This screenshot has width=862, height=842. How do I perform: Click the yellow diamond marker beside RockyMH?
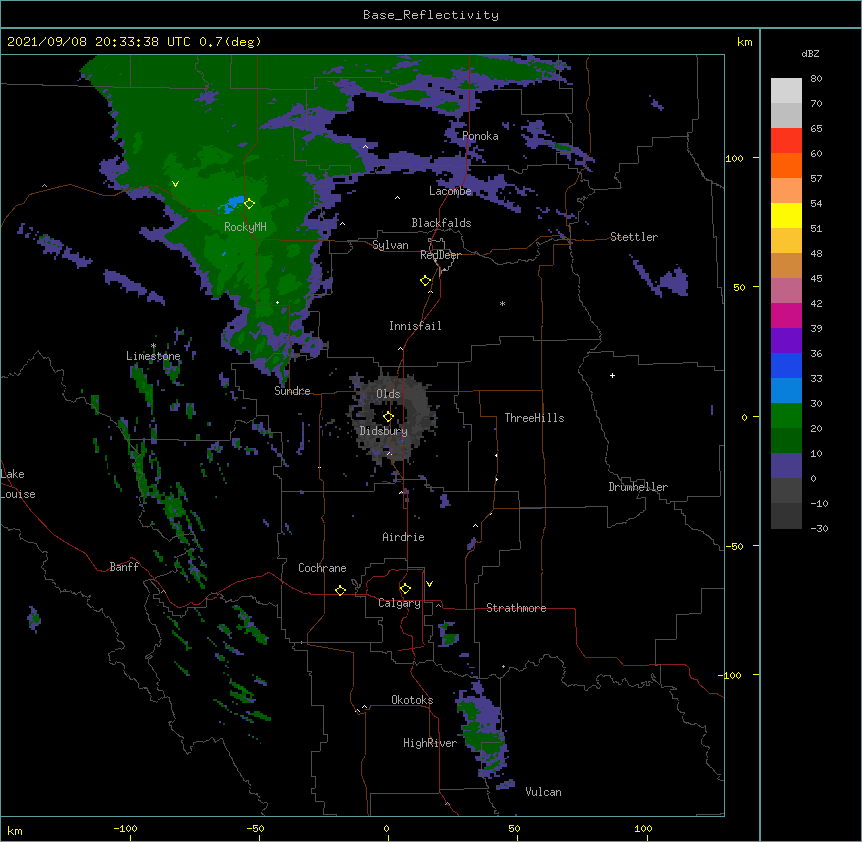250,204
